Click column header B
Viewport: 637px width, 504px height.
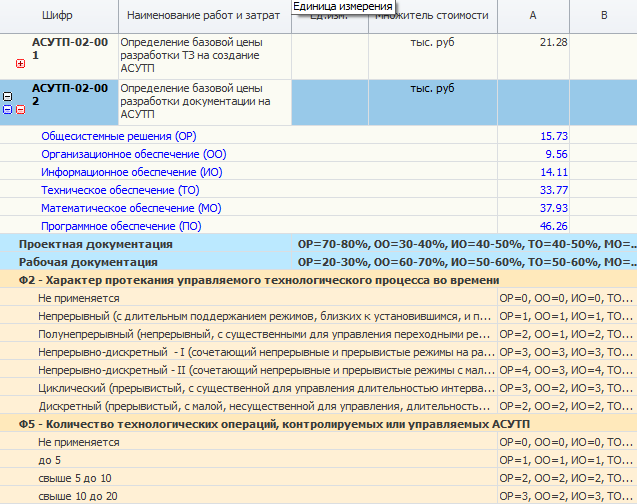point(604,15)
